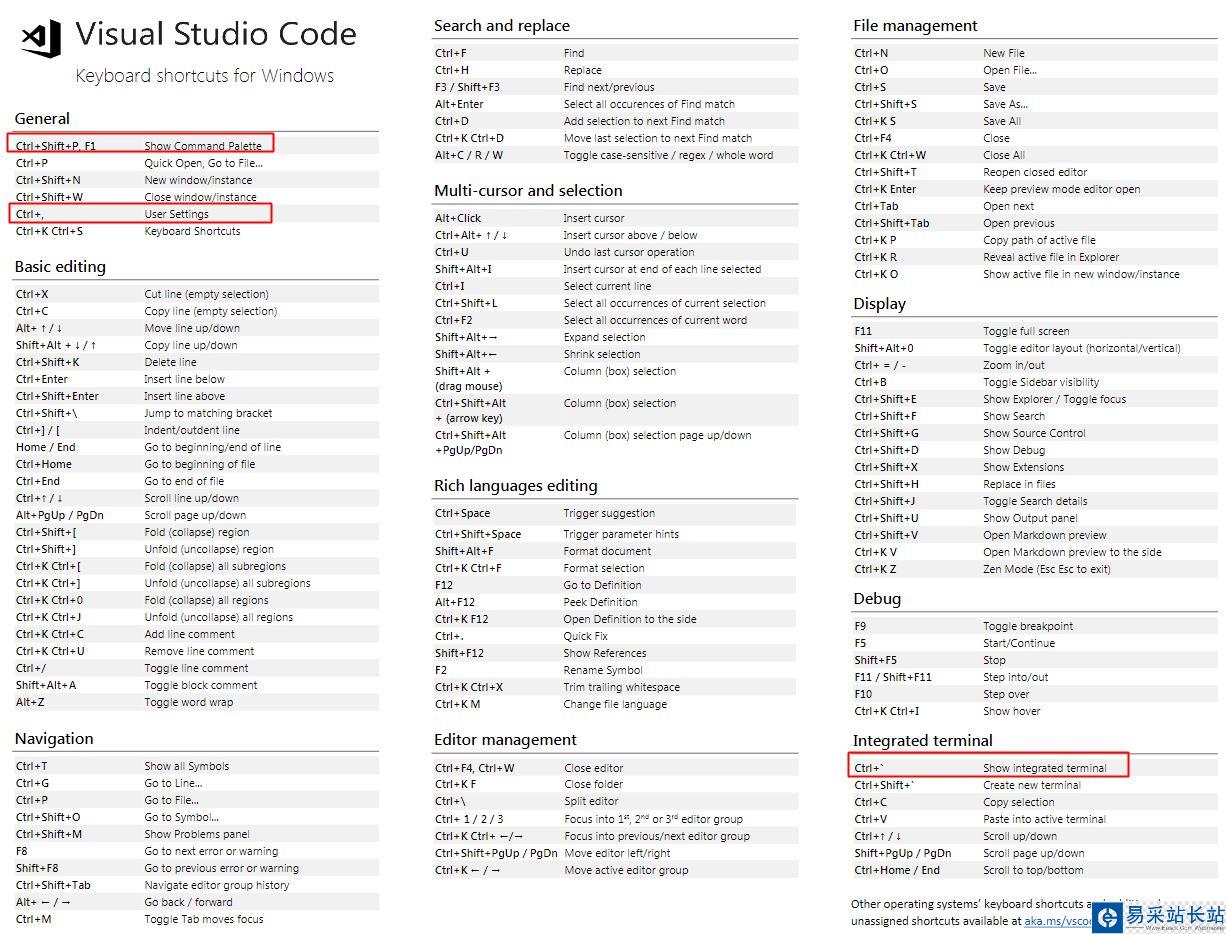
Task: Select 'Format document' description
Action: click(x=607, y=551)
